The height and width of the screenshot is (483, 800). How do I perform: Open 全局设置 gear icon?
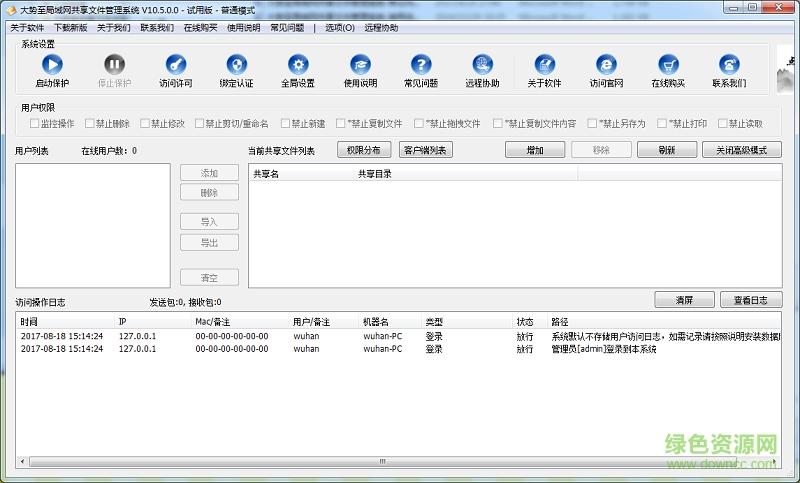(297, 65)
